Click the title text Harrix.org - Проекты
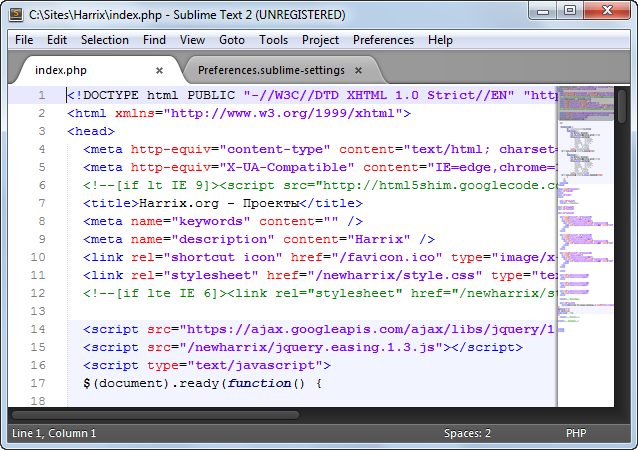The image size is (638, 450). (219, 203)
